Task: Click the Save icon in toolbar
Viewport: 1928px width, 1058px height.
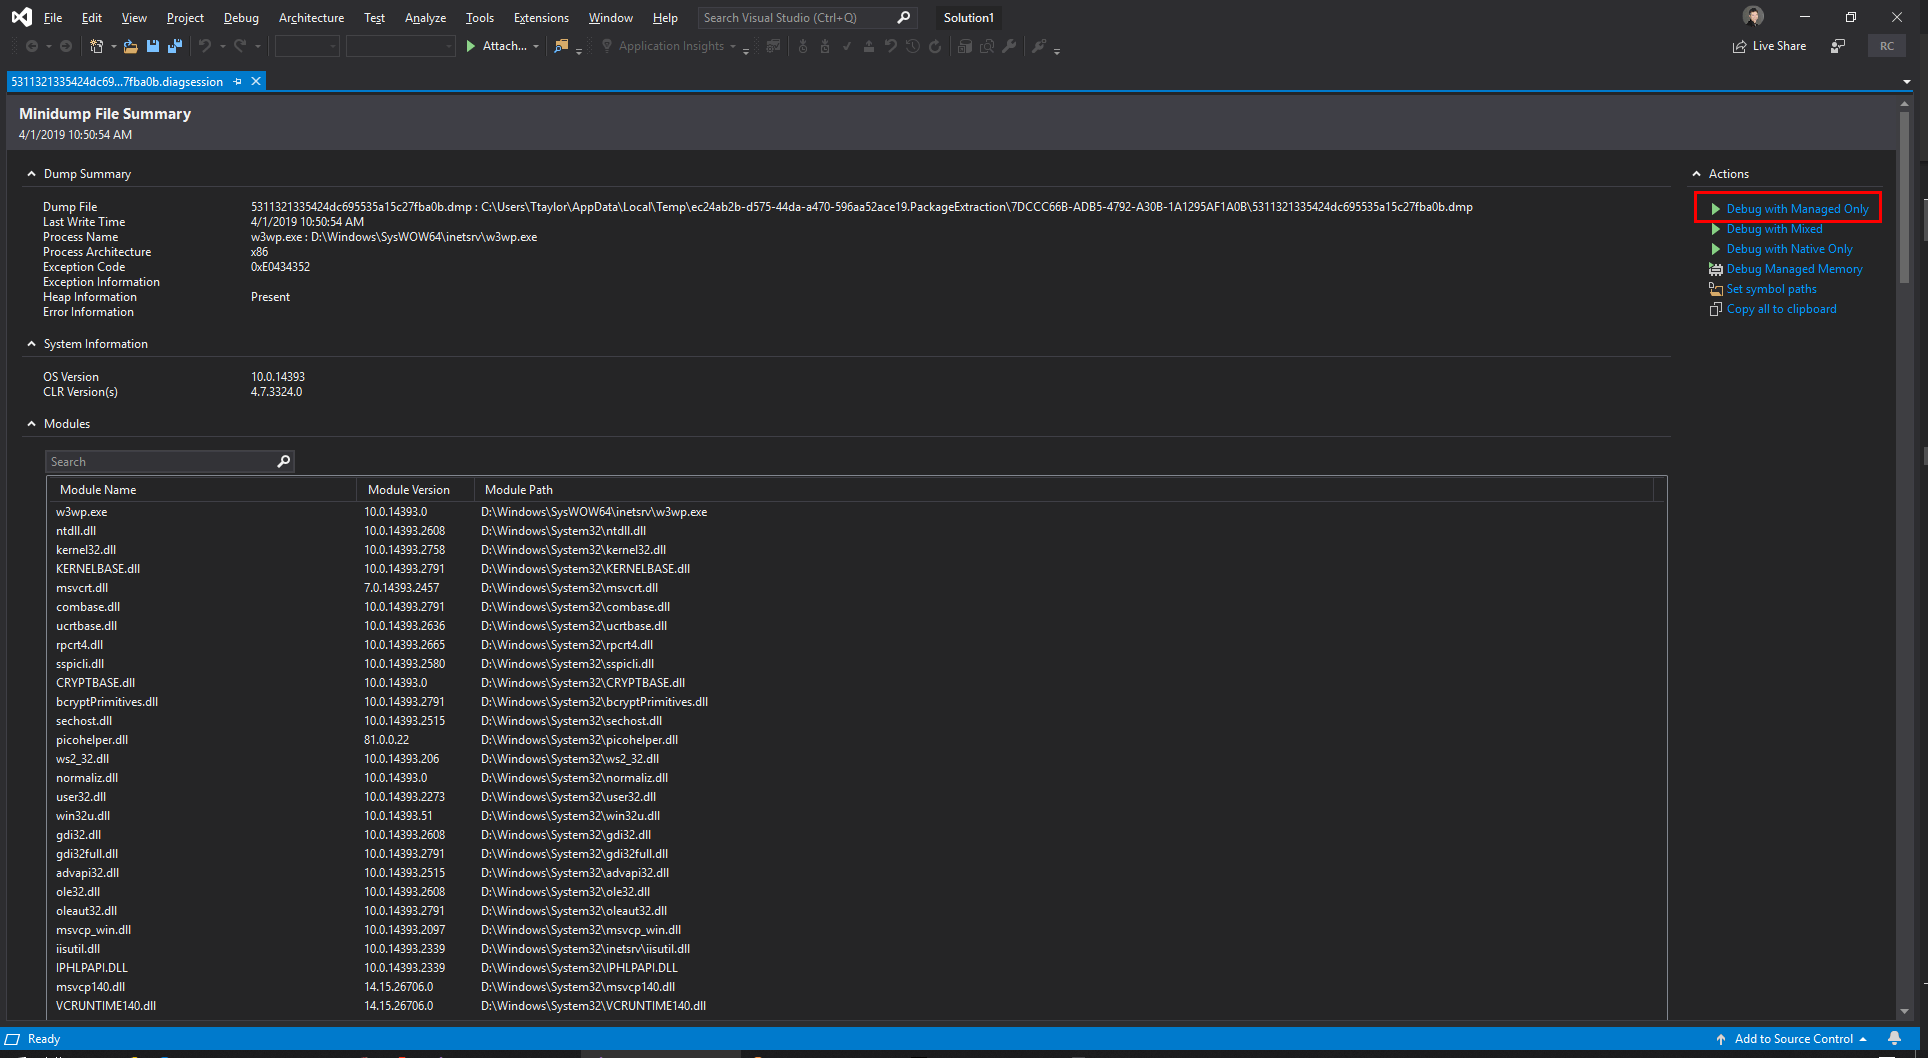Action: tap(153, 46)
